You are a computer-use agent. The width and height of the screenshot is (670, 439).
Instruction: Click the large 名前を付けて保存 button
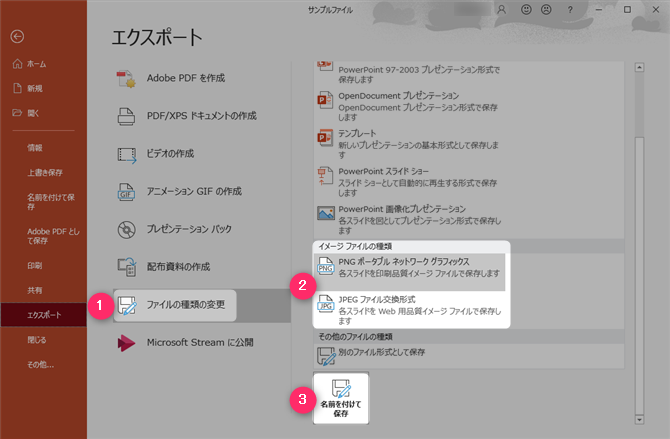pos(341,398)
